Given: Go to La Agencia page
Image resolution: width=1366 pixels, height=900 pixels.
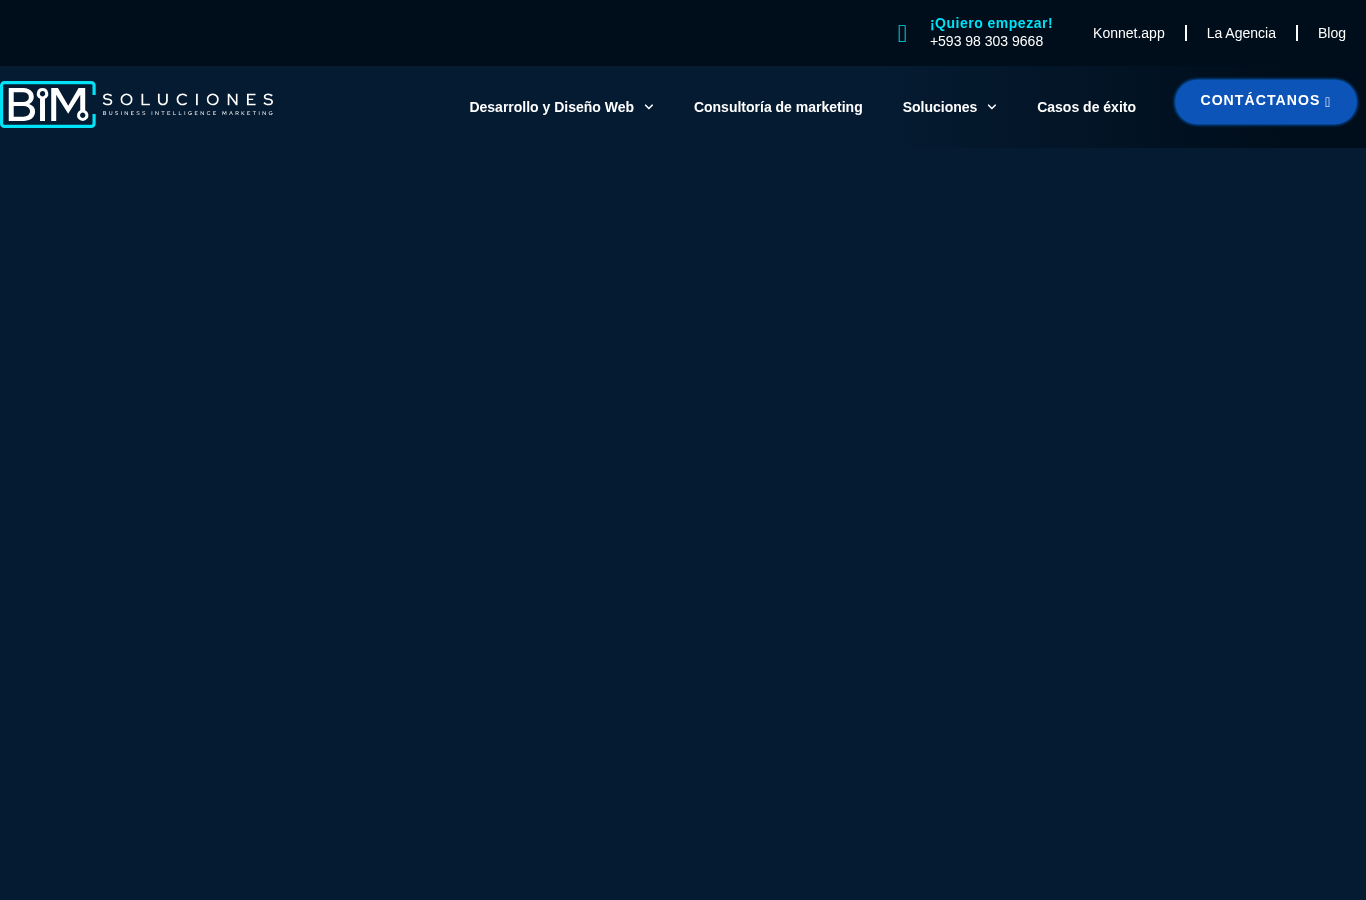Looking at the screenshot, I should (1241, 33).
